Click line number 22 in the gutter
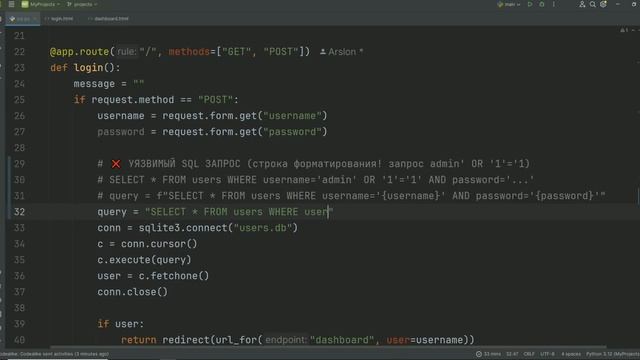The width and height of the screenshot is (640, 360). coord(19,52)
